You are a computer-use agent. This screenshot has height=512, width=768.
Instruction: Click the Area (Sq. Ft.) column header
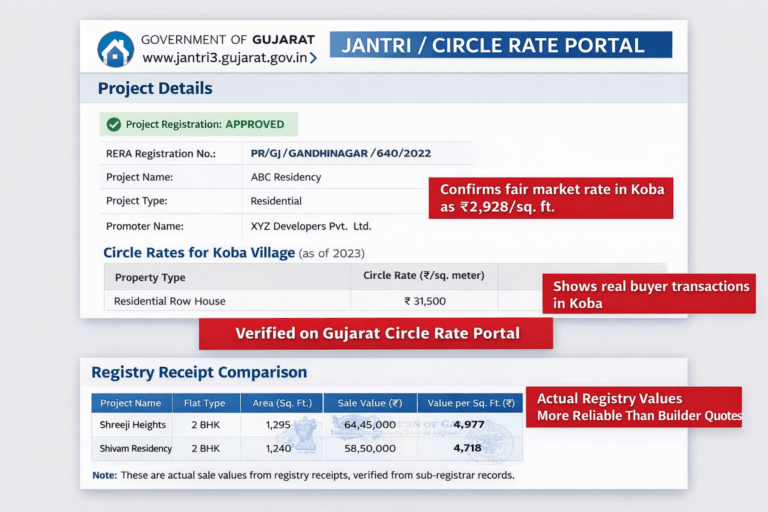(x=282, y=403)
